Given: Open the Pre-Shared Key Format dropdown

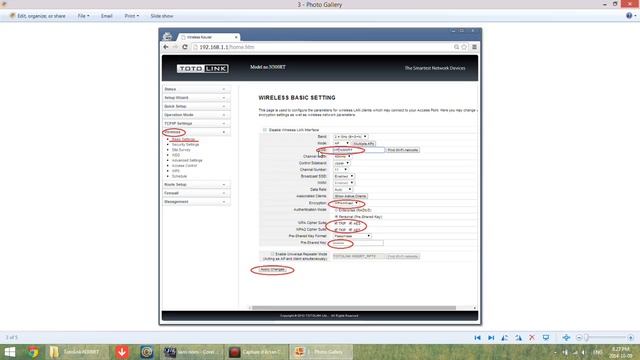Looking at the screenshot, I should click(352, 236).
